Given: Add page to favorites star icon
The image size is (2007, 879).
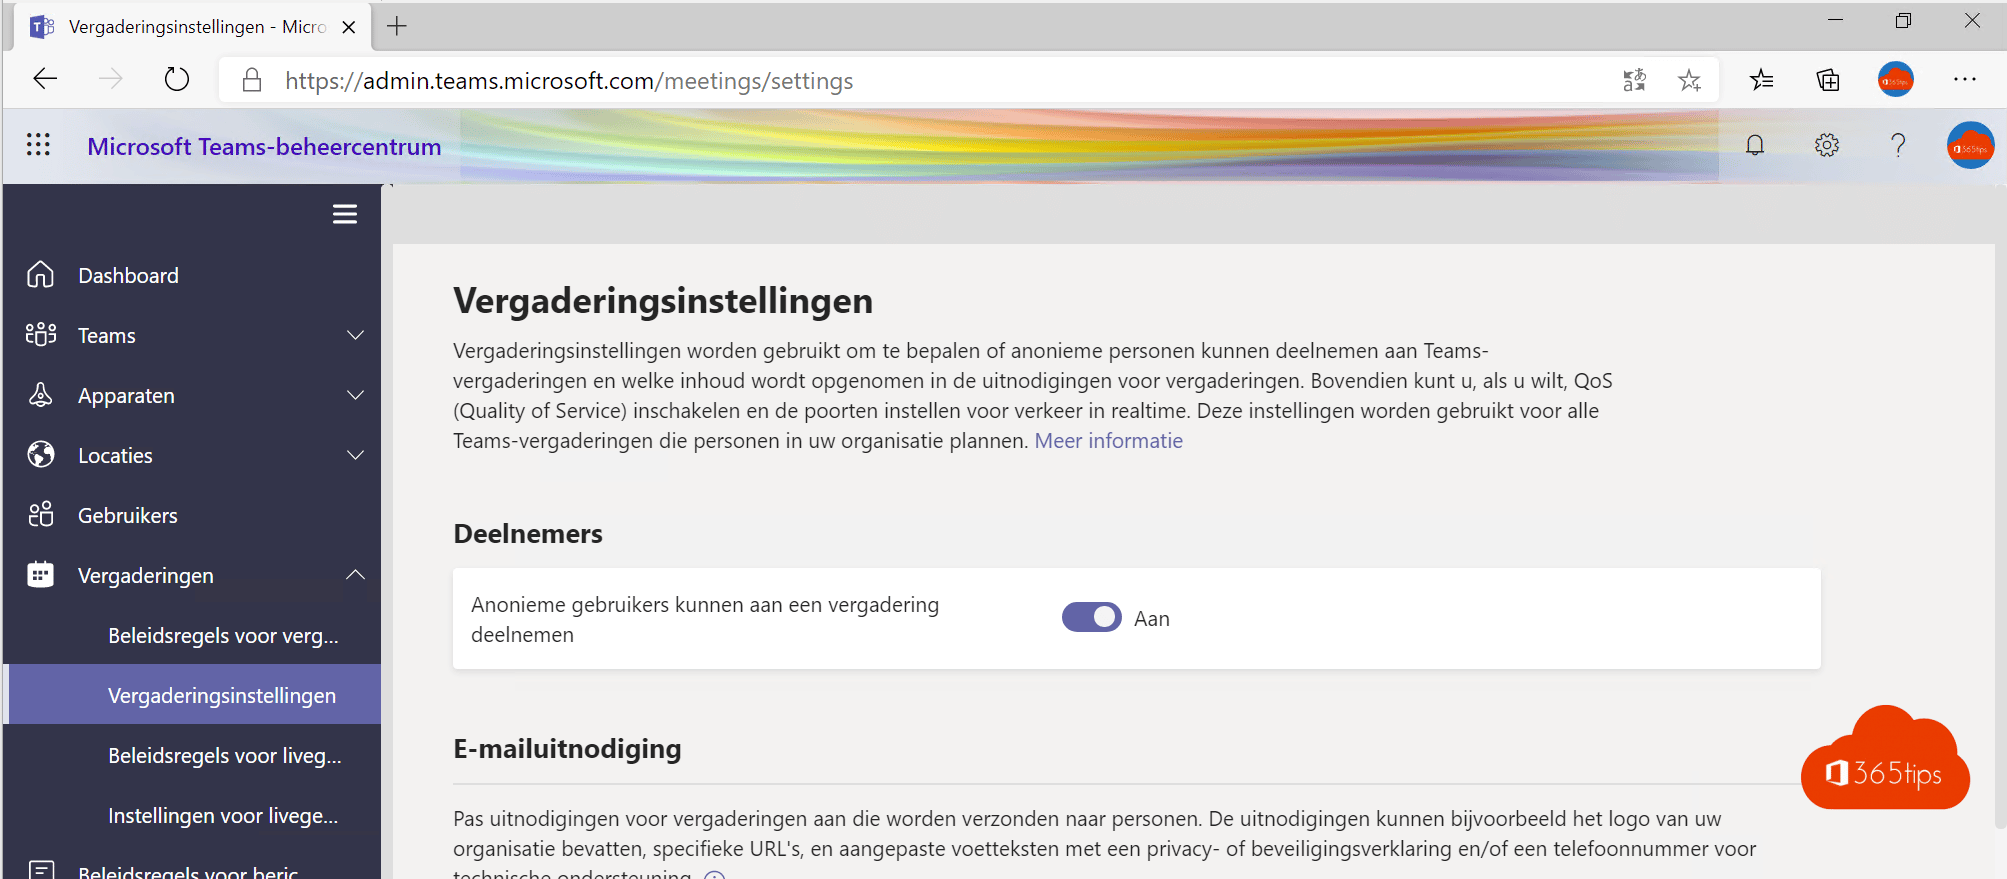Looking at the screenshot, I should click(x=1690, y=80).
